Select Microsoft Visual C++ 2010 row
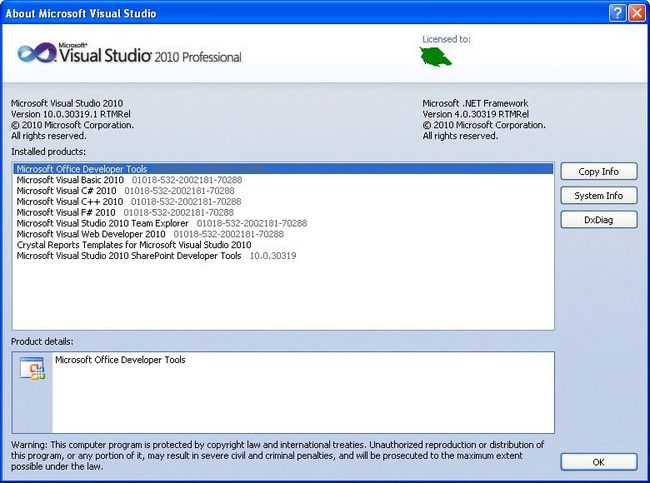Viewport: 650px width, 483px height. pos(283,201)
